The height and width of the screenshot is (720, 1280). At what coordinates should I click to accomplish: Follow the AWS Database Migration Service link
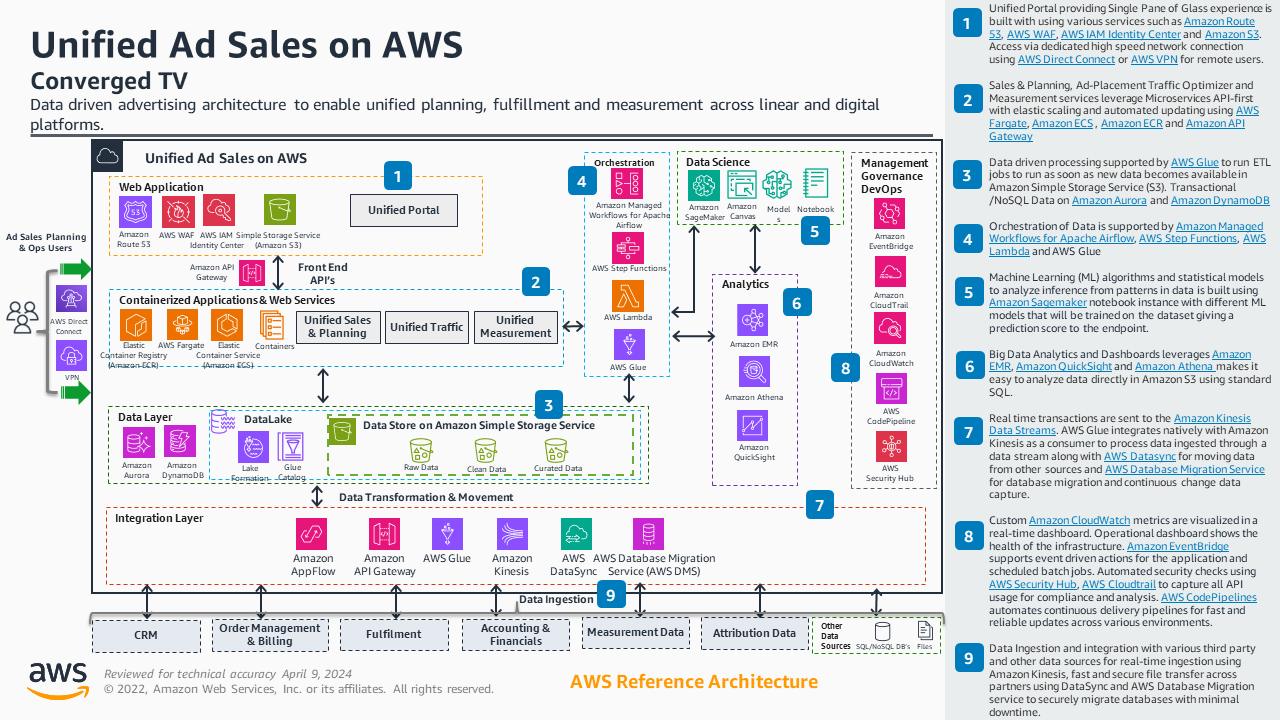pyautogui.click(x=1185, y=470)
